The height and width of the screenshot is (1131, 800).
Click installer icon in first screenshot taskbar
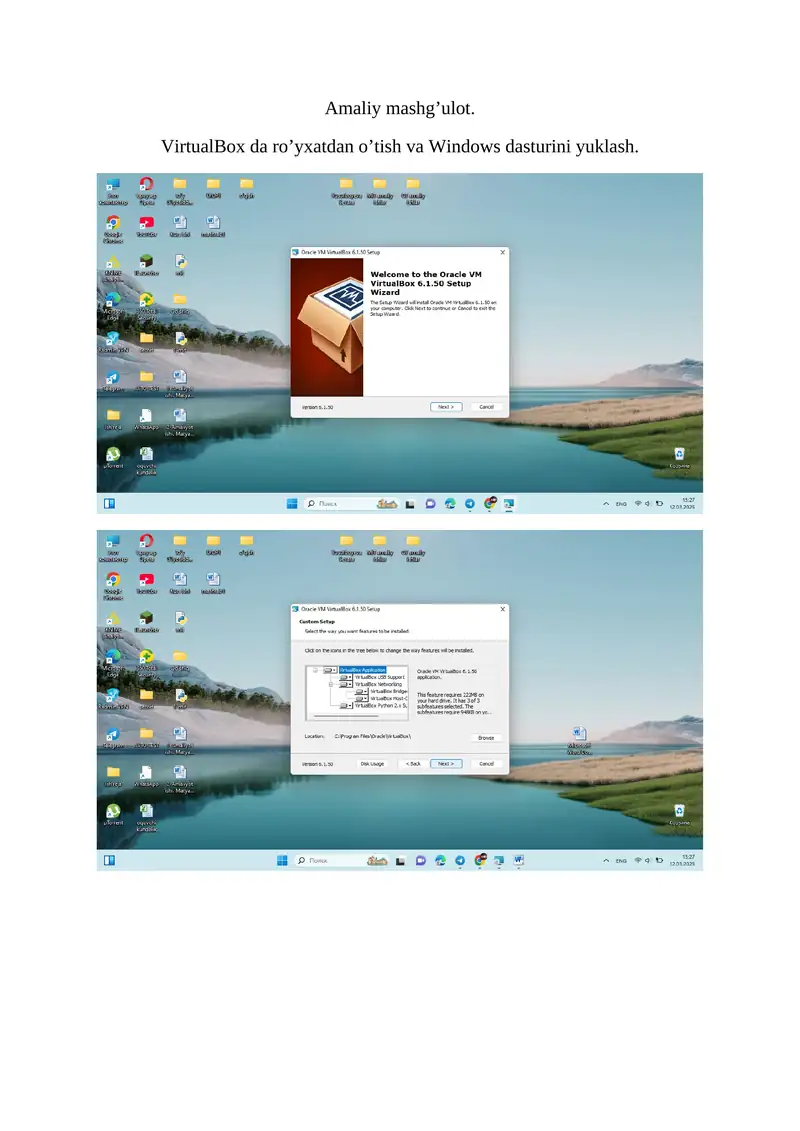[509, 504]
